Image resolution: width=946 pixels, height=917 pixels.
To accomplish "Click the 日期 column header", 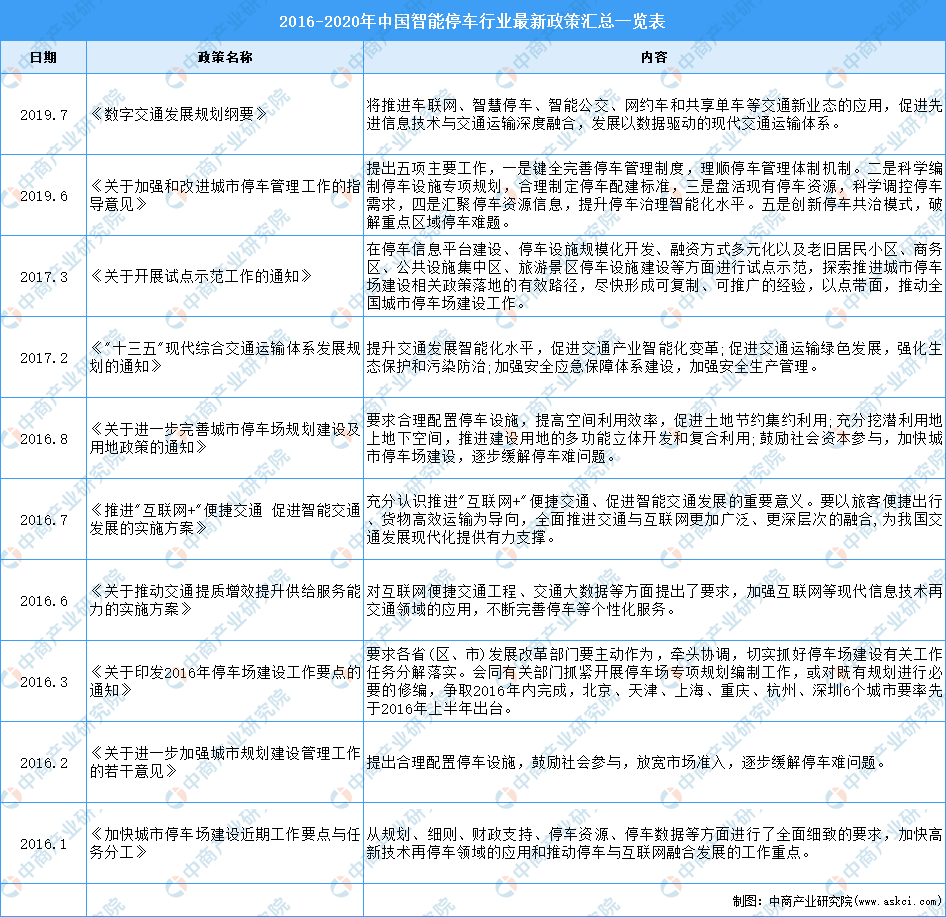I will (43, 57).
